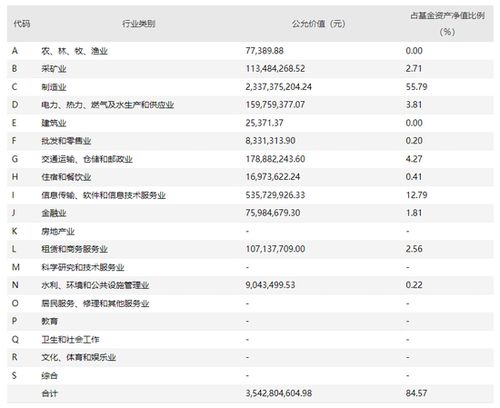The width and height of the screenshot is (500, 408).
Task: Click the percentage 0.22
Action: click(x=414, y=285)
